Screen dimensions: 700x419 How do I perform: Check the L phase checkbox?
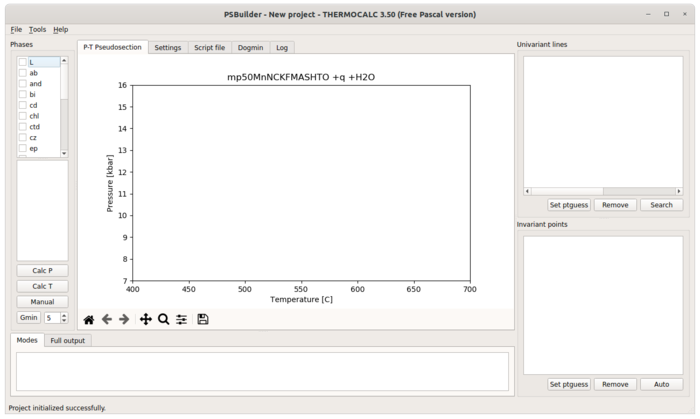click(x=23, y=62)
